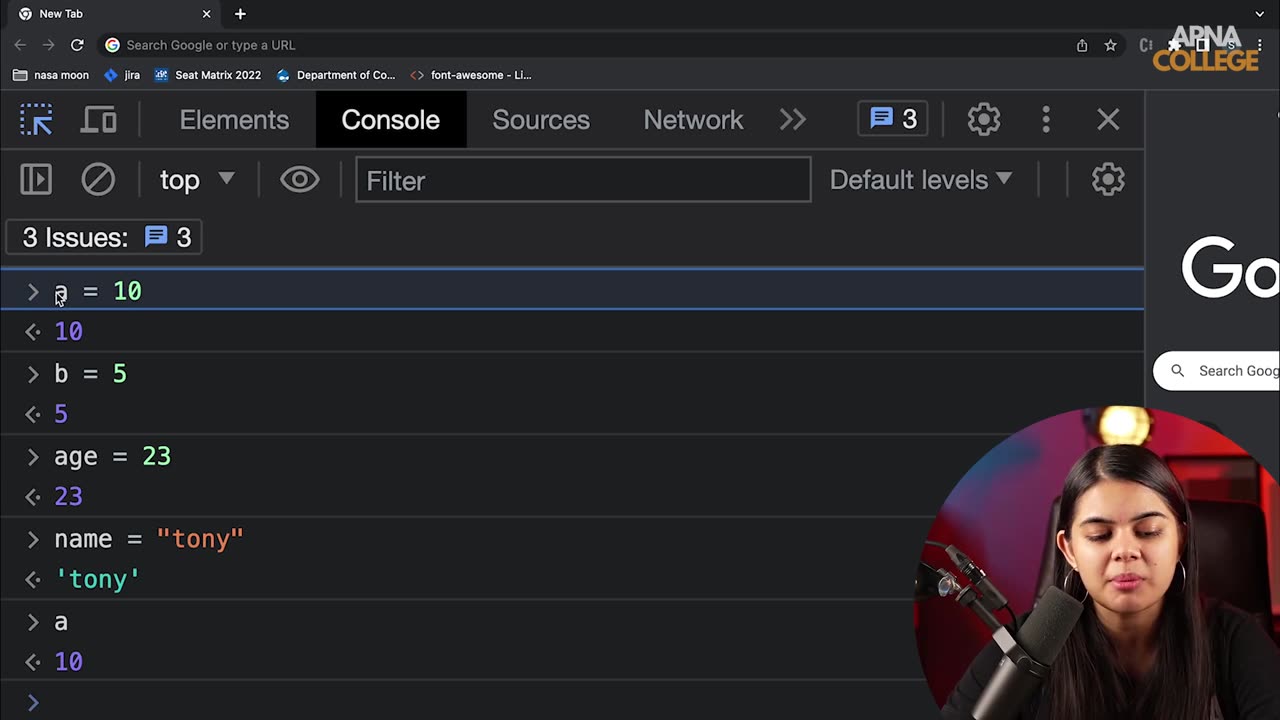The width and height of the screenshot is (1280, 720).
Task: Show the console sidebar panel
Action: click(36, 180)
